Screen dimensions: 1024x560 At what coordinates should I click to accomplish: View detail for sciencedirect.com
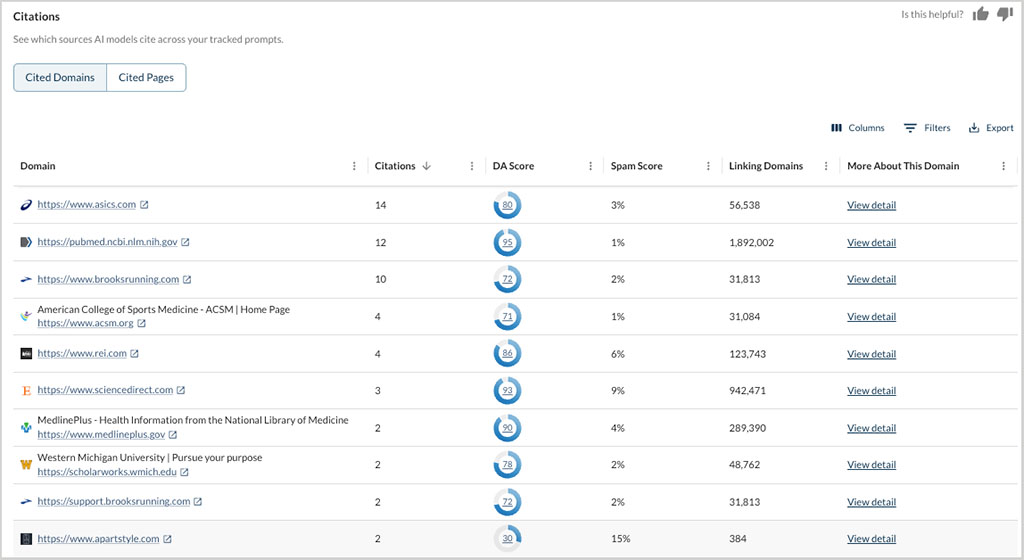click(871, 390)
